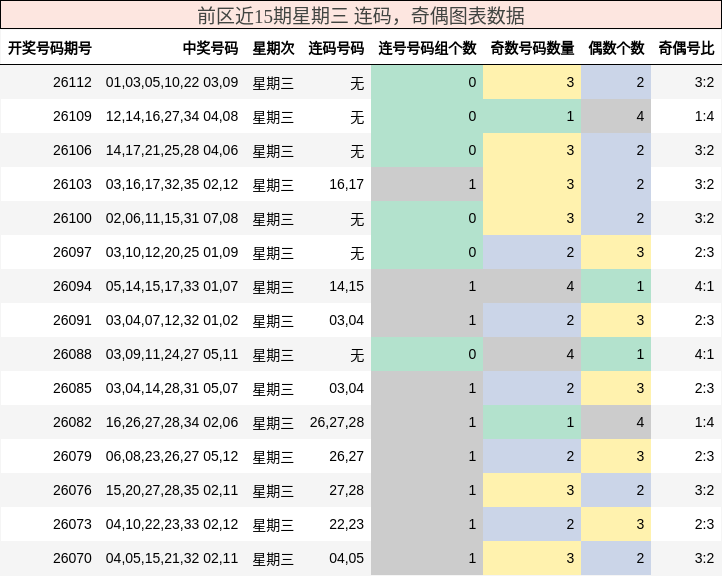Click issue number 26079
Viewport: 722px width, 576px height.
tap(72, 456)
